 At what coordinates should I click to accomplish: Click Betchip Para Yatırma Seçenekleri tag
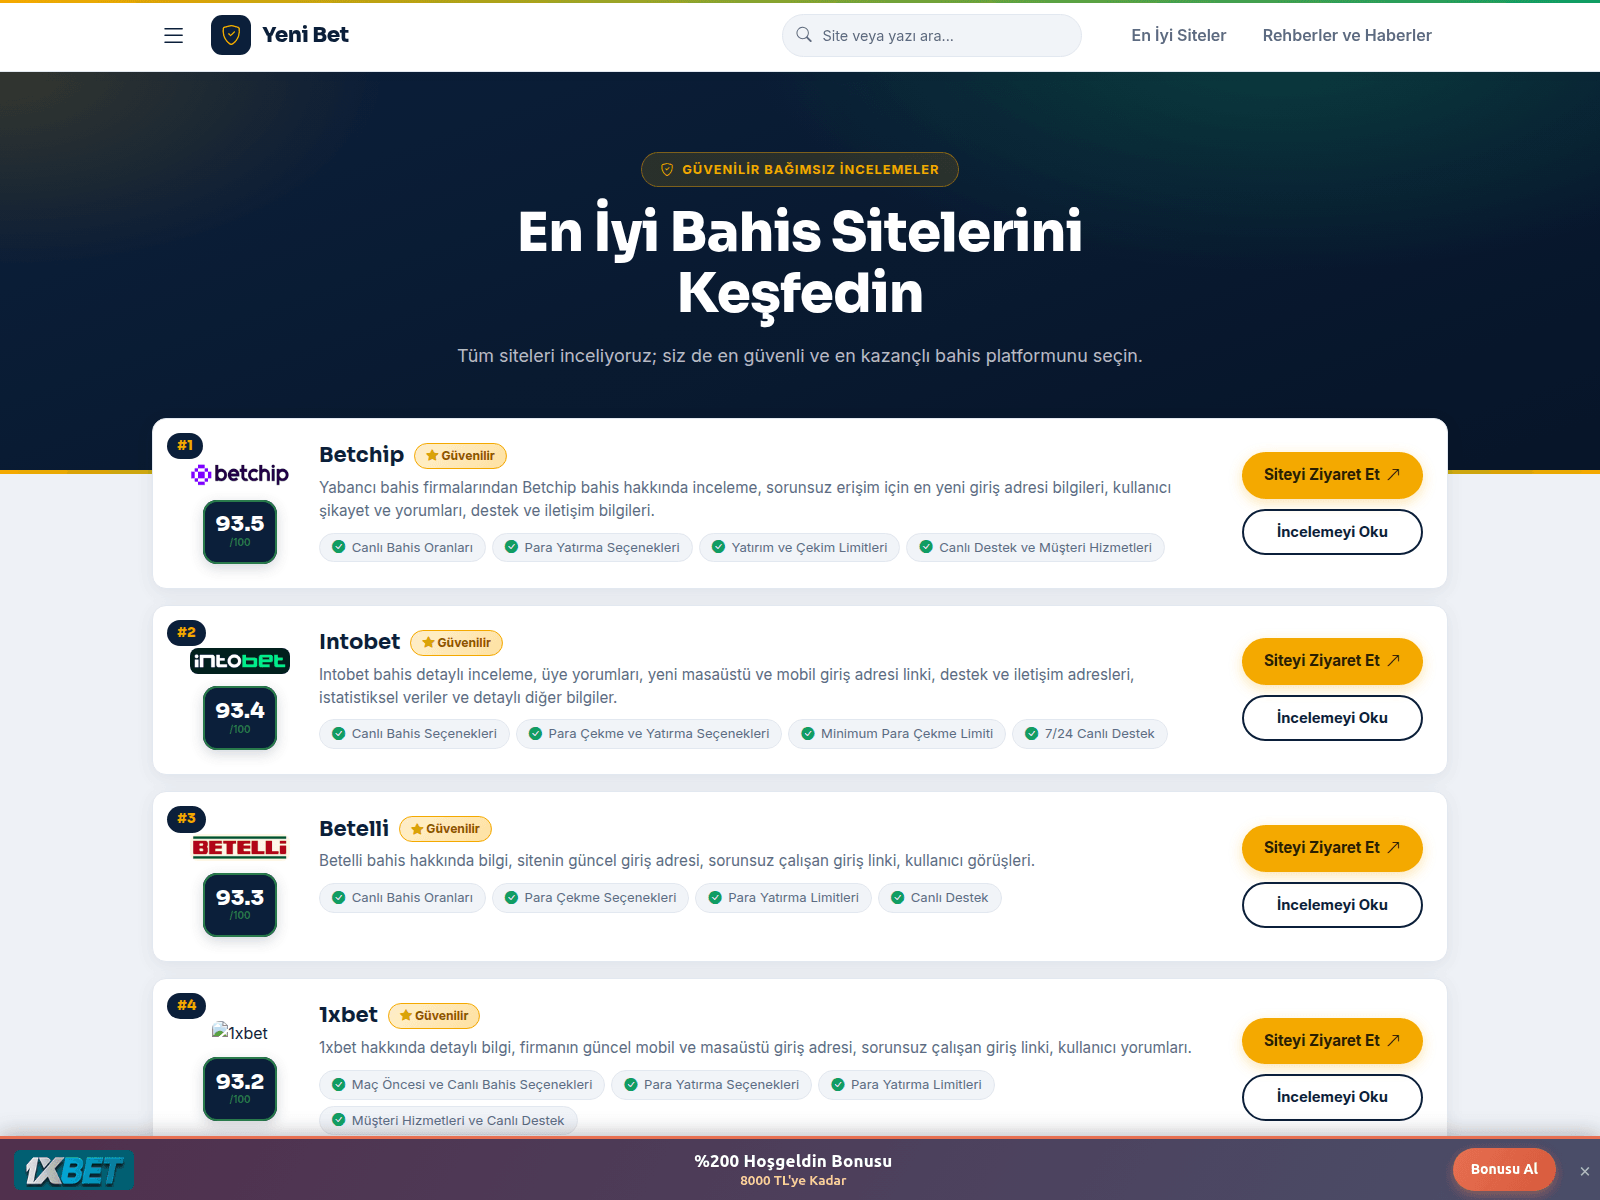pyautogui.click(x=592, y=548)
